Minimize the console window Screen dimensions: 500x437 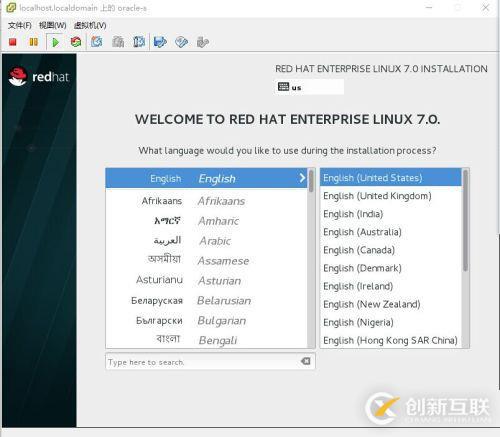tap(429, 7)
